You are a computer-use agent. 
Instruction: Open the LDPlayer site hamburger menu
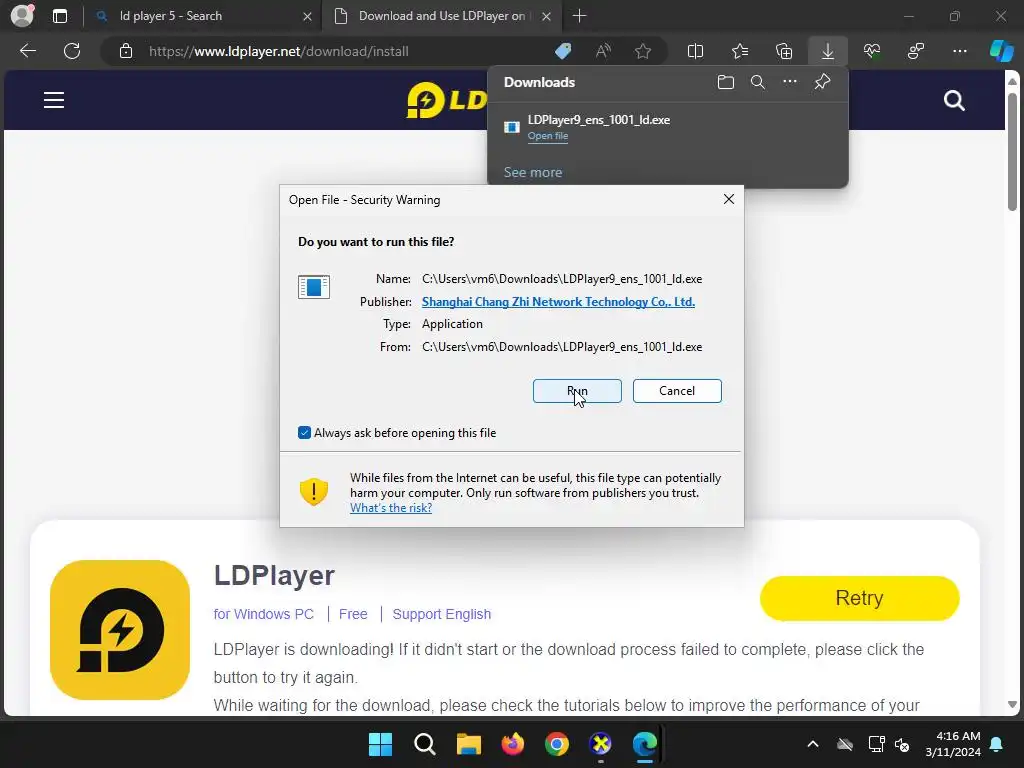pos(54,100)
